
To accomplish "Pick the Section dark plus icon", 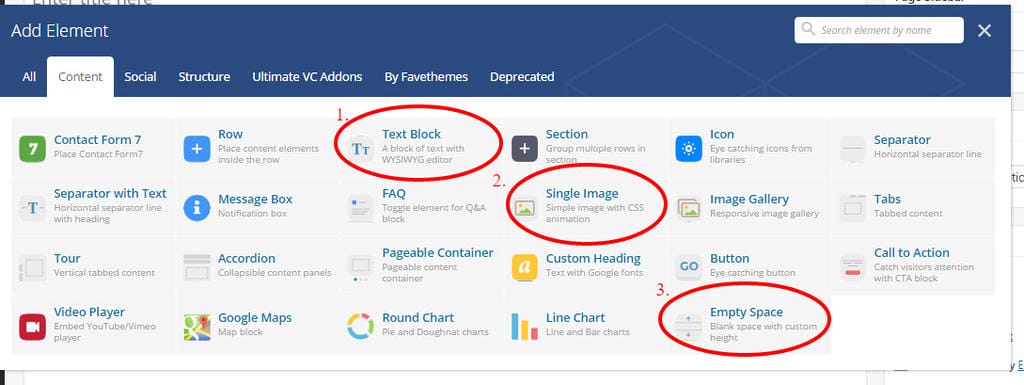I will [524, 149].
